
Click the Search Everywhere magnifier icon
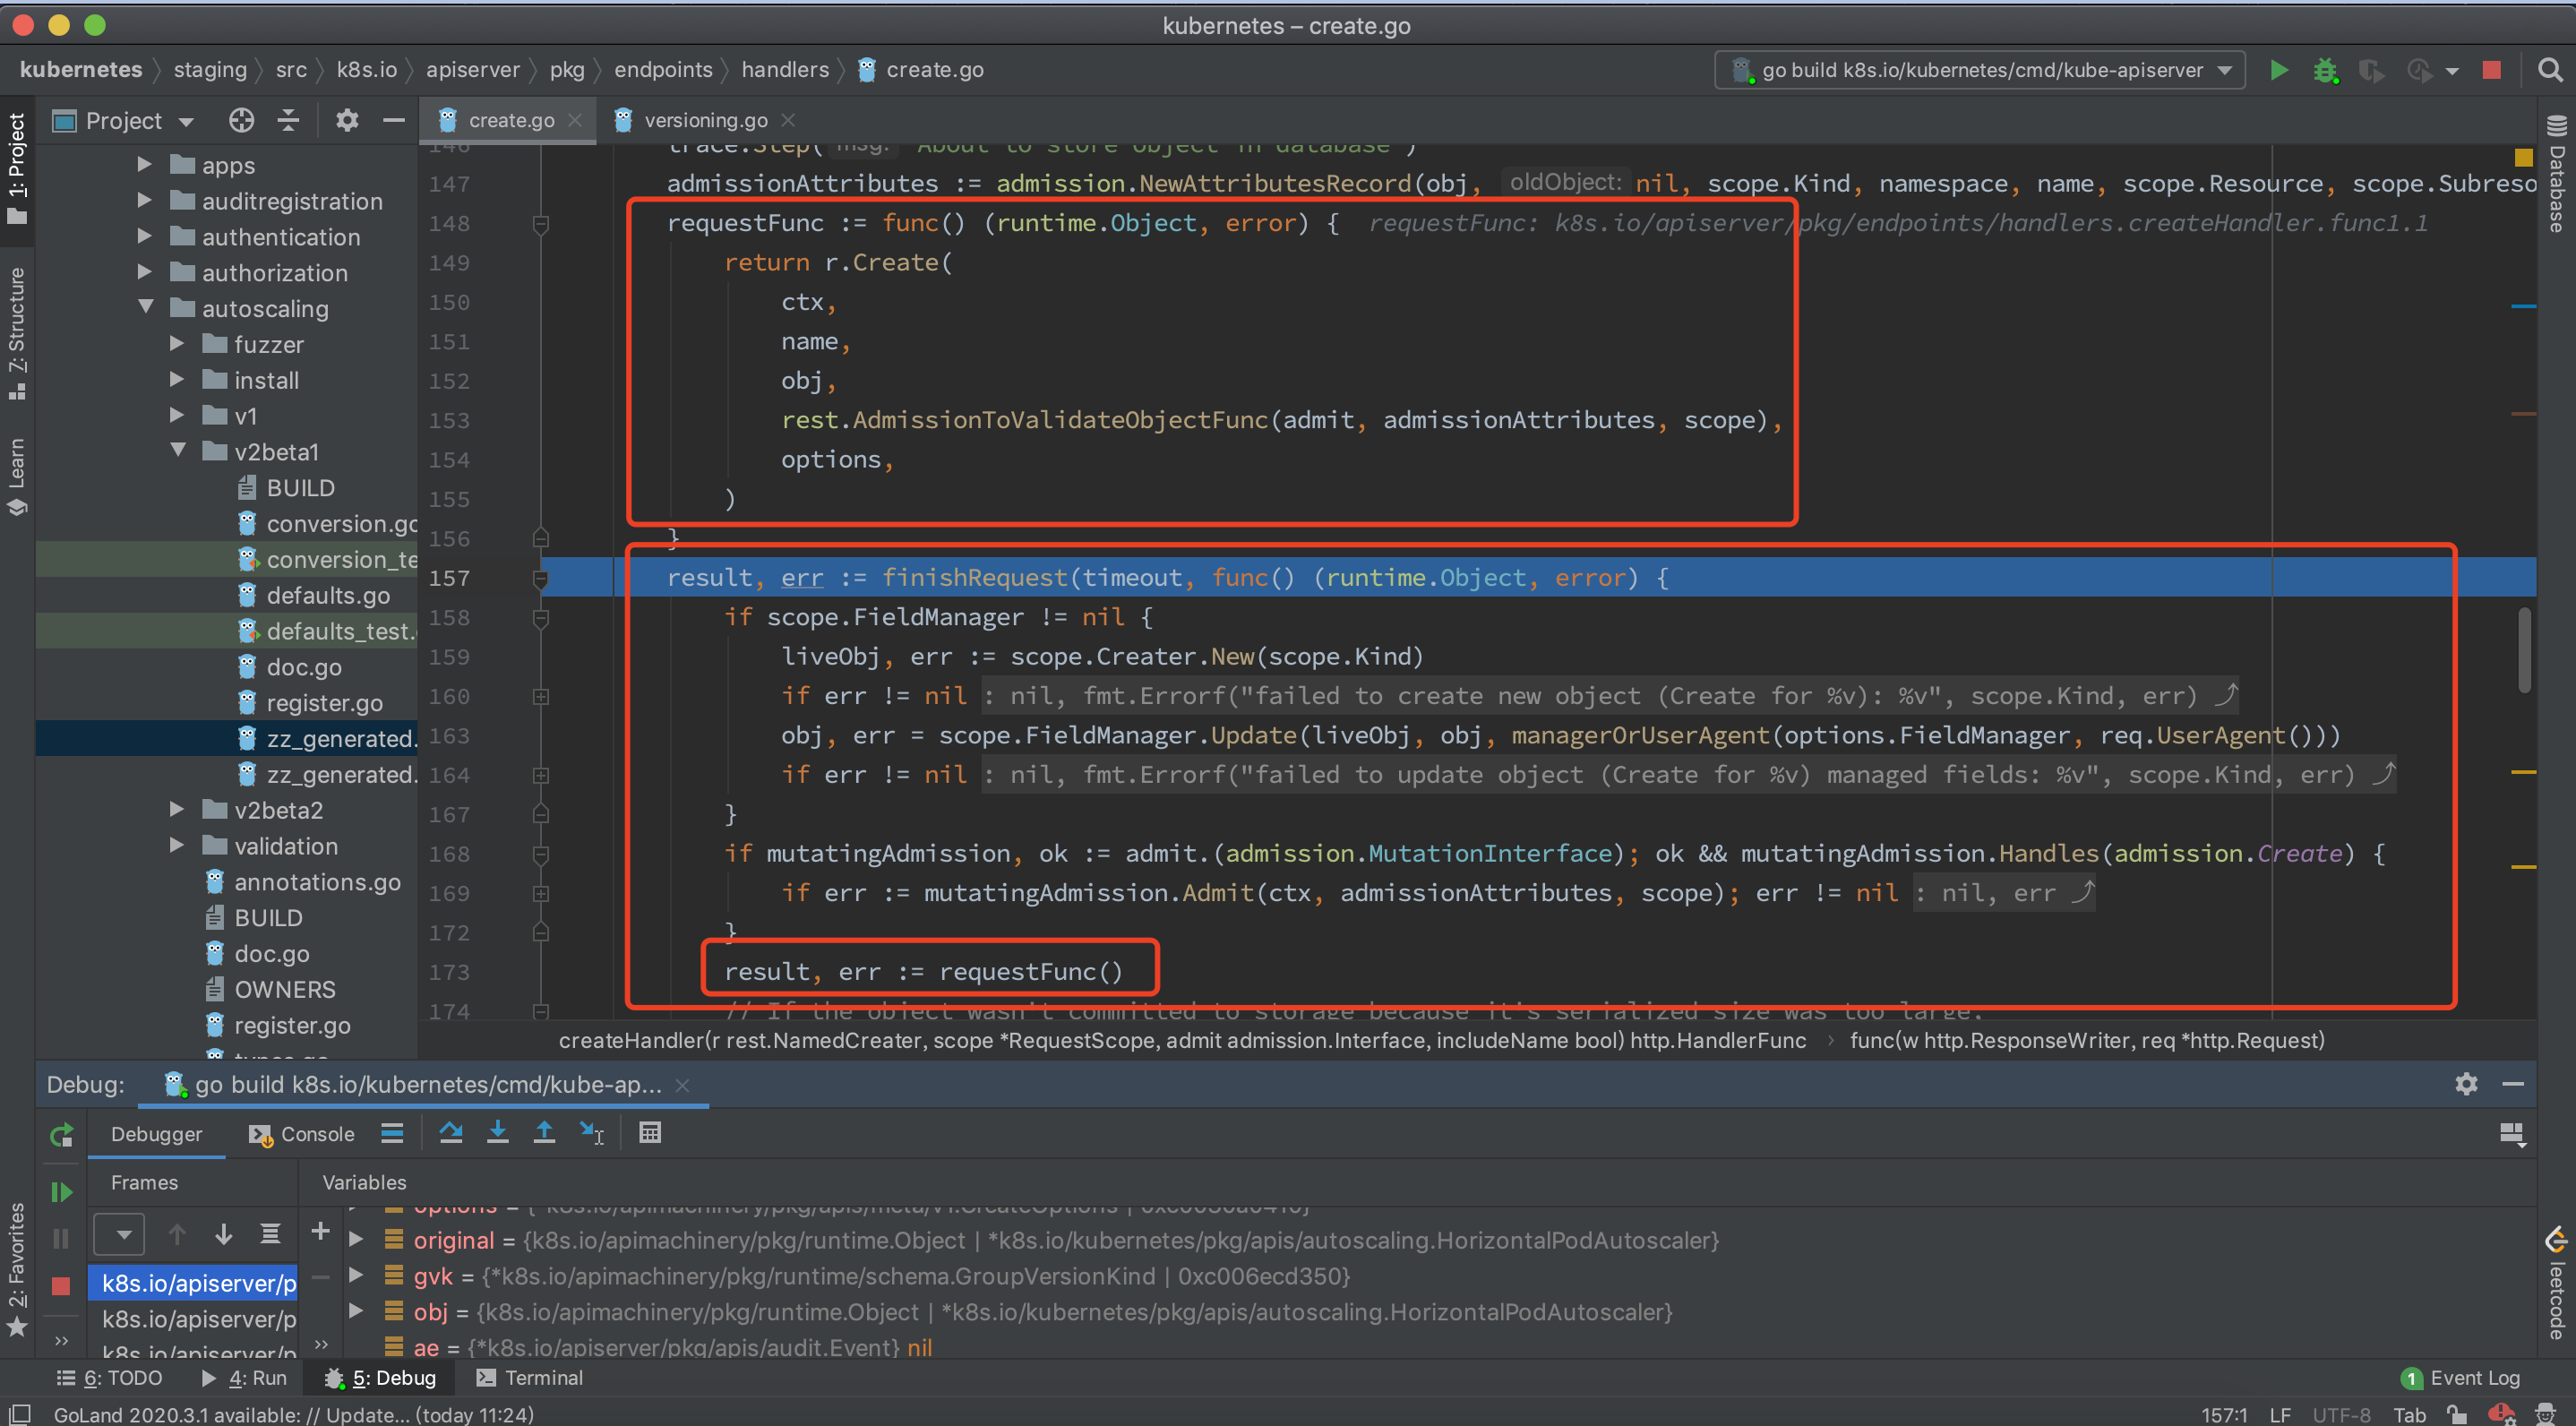[x=2550, y=70]
